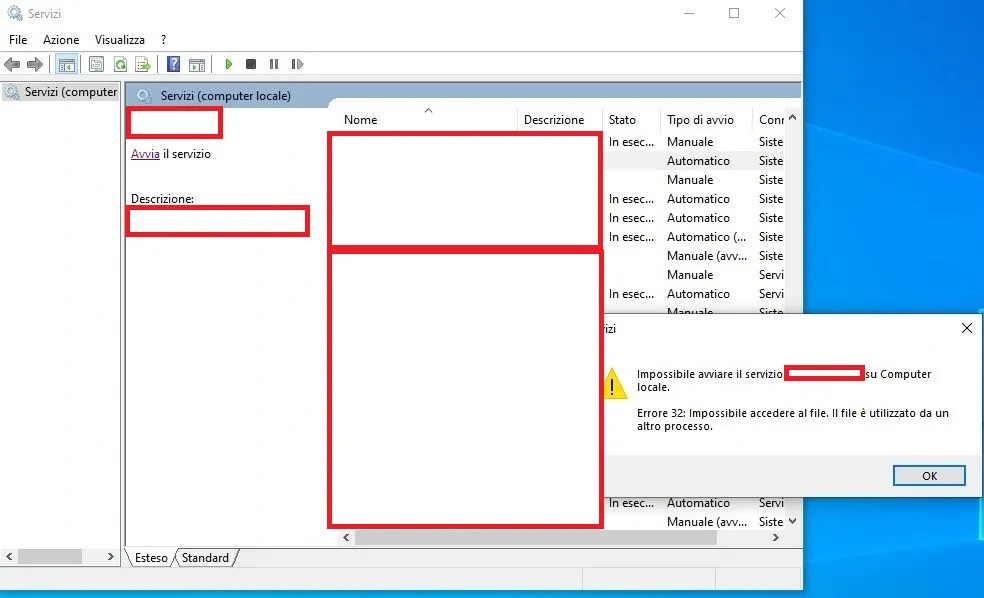The height and width of the screenshot is (598, 984).
Task: Sort services by the Nome column header
Action: [x=361, y=120]
